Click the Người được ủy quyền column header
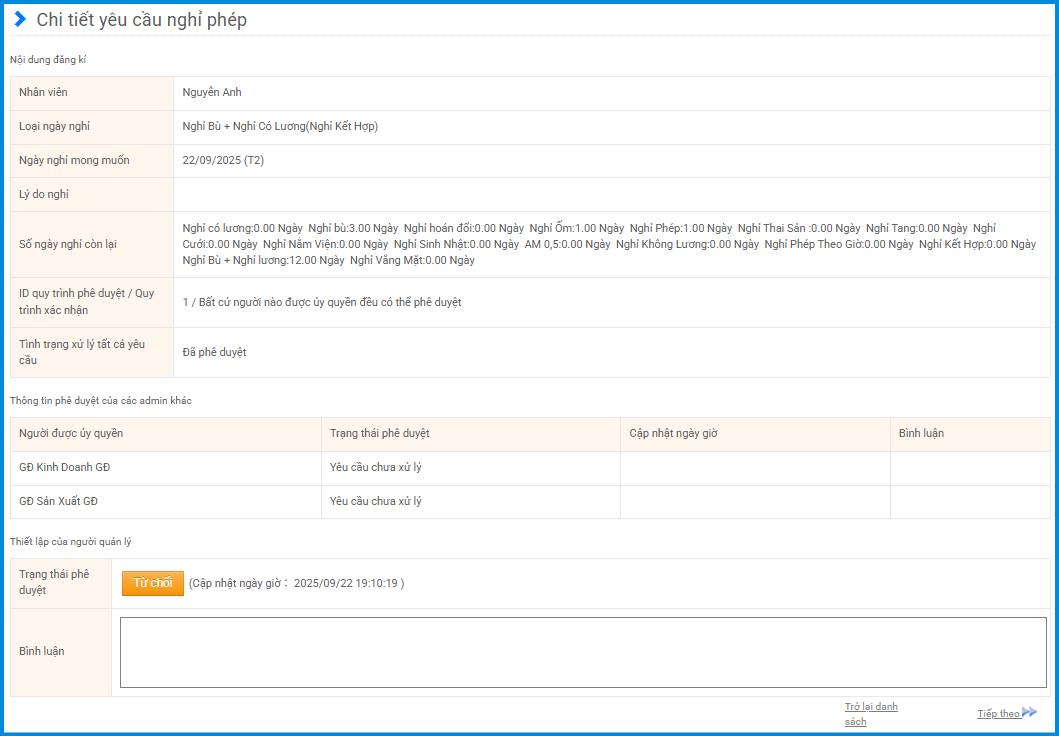 (x=71, y=434)
